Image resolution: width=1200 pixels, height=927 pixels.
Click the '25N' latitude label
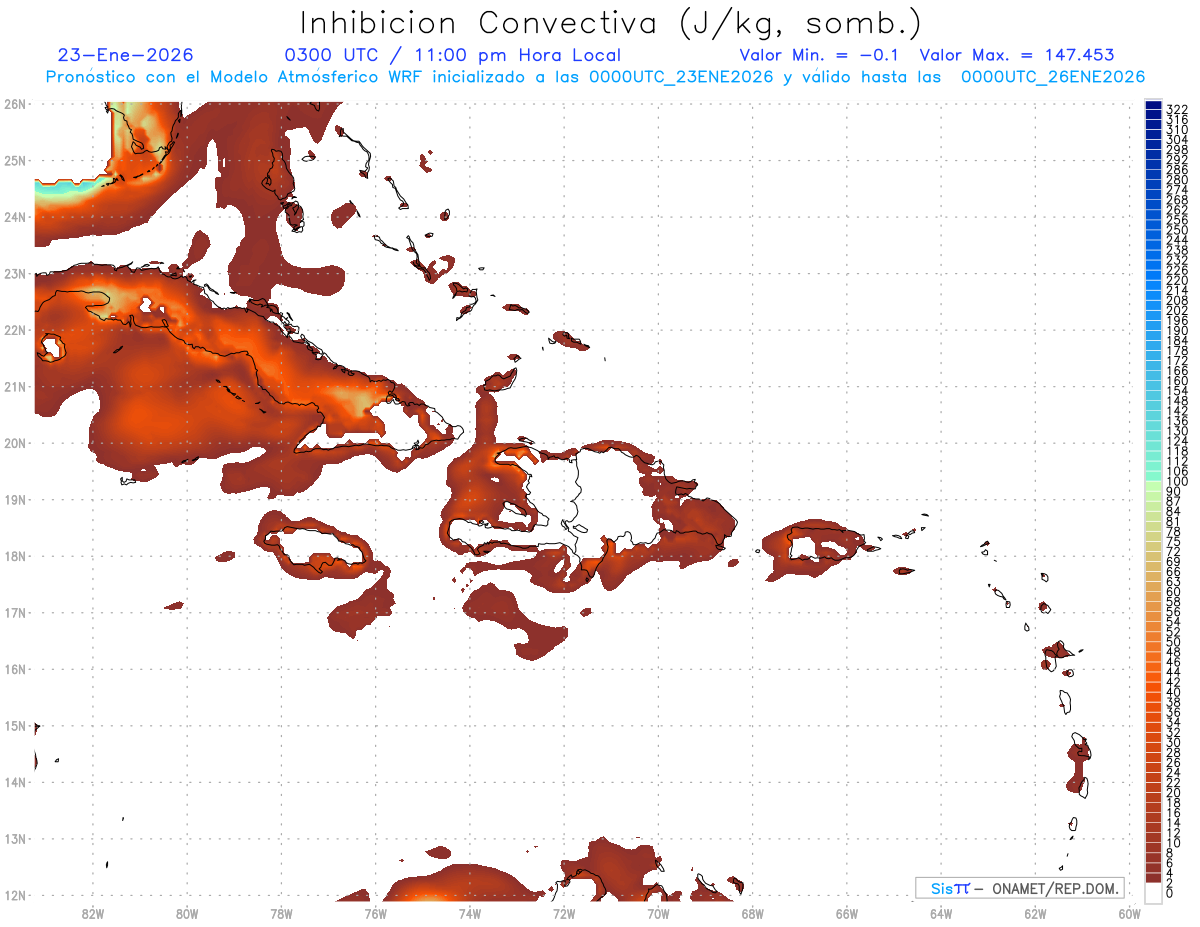point(15,160)
